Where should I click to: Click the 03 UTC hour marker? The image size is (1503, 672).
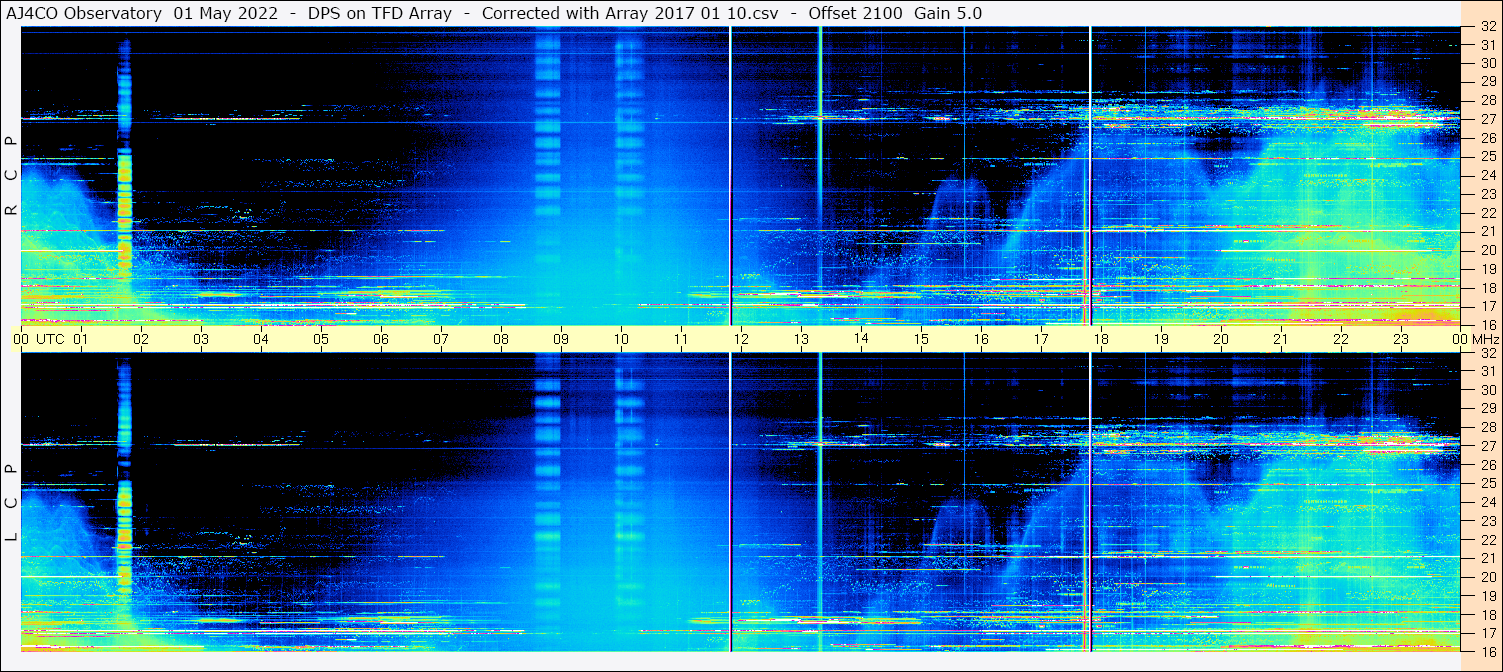201,339
